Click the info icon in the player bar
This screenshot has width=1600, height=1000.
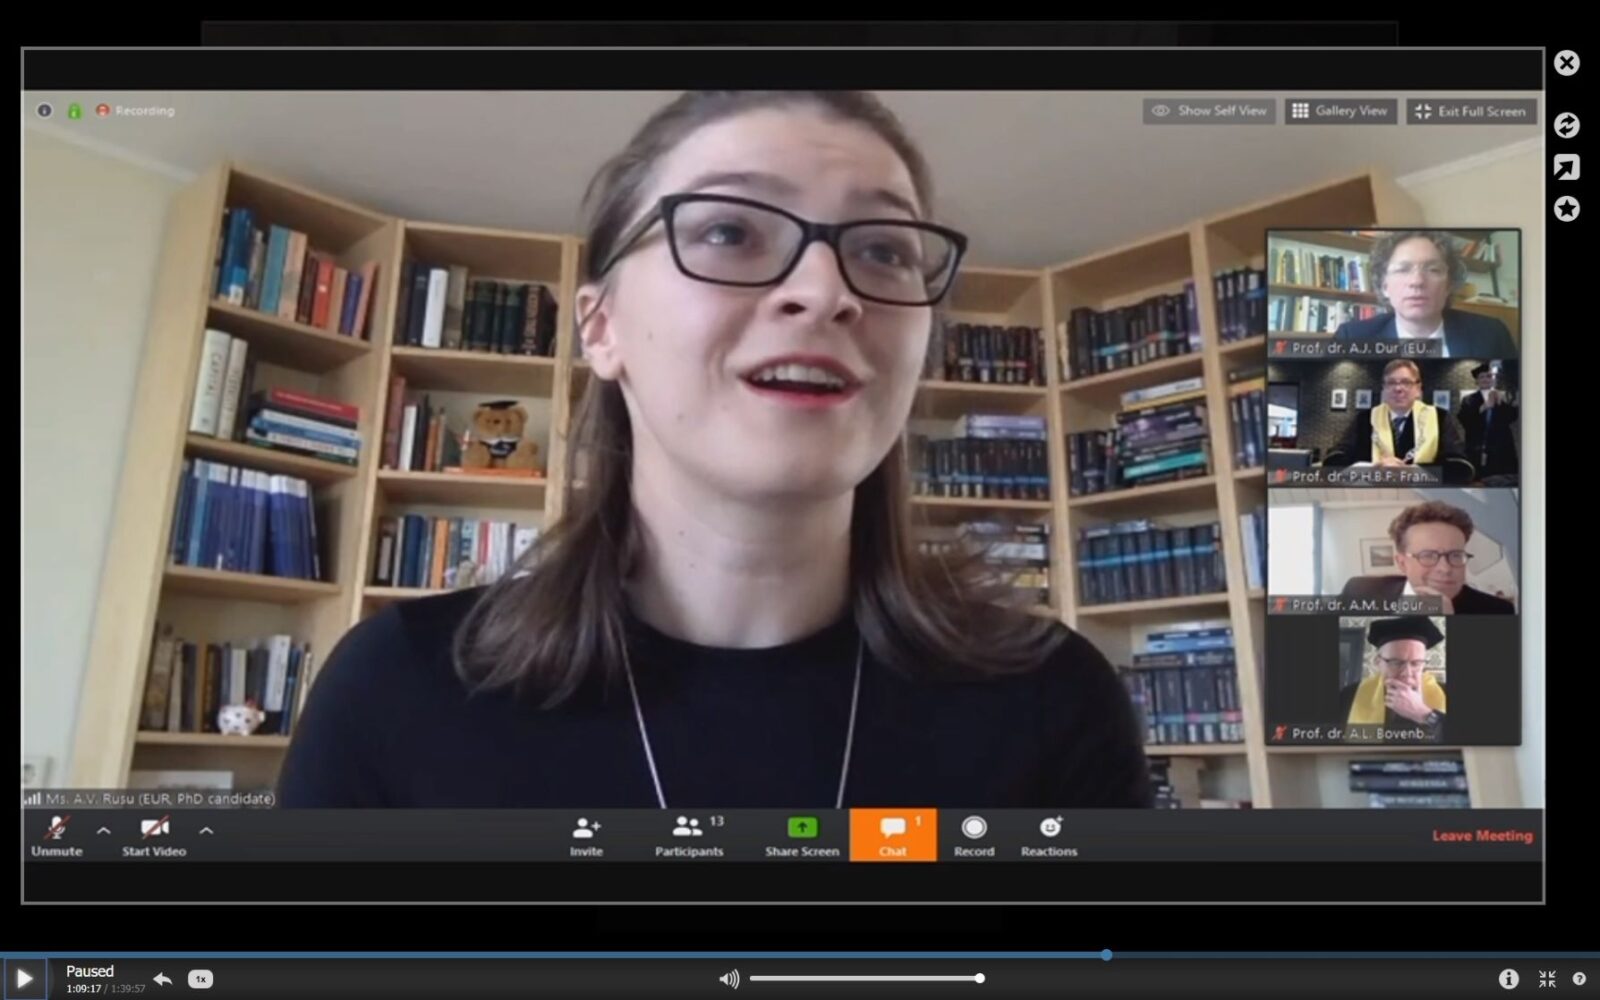coord(1508,979)
